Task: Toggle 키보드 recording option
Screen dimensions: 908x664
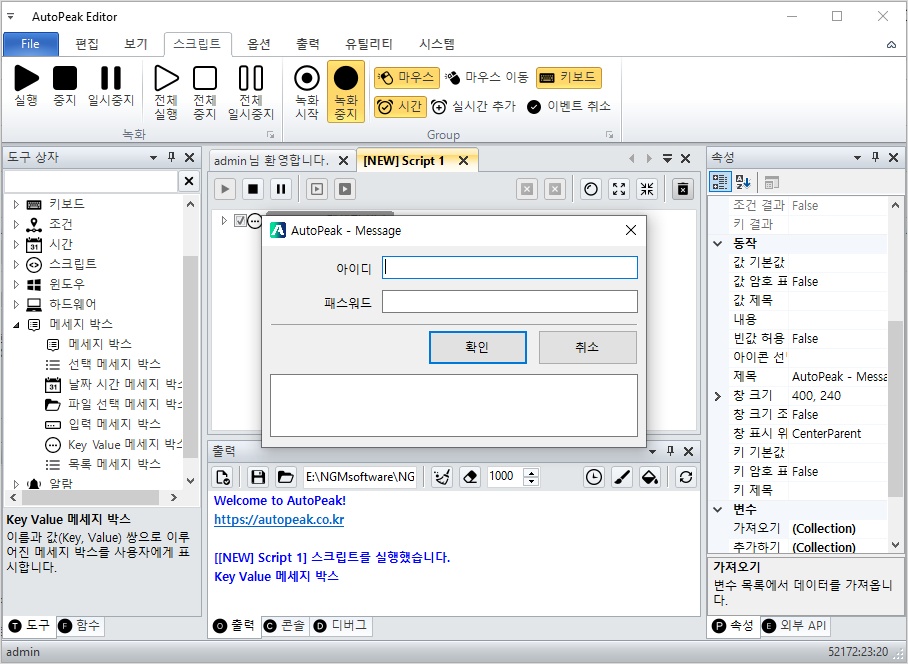Action: pyautogui.click(x=569, y=77)
